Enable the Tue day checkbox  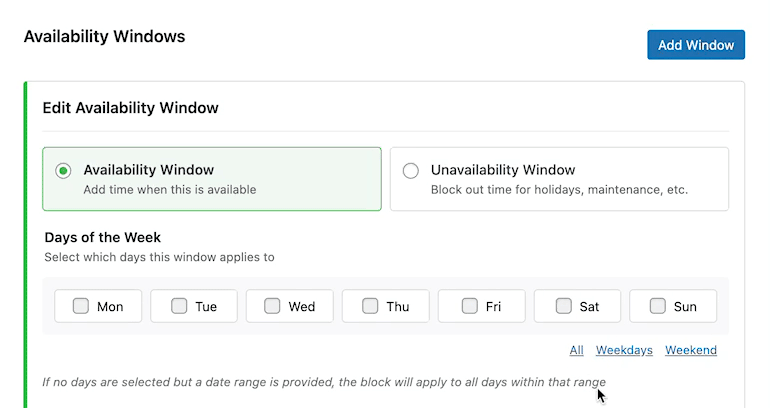(x=179, y=306)
